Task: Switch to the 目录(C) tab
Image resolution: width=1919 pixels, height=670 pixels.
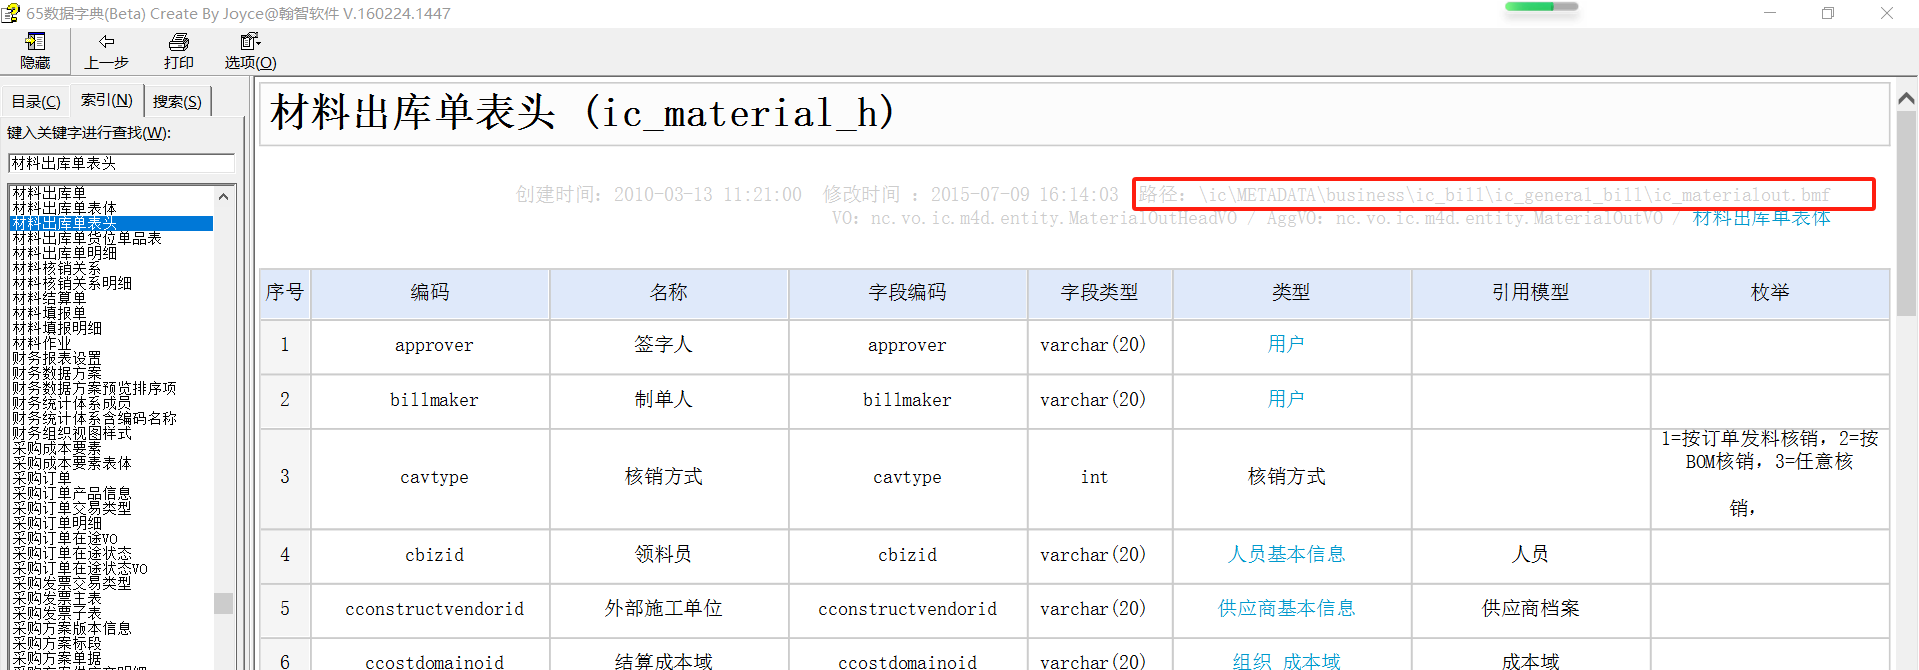Action: coord(36,102)
